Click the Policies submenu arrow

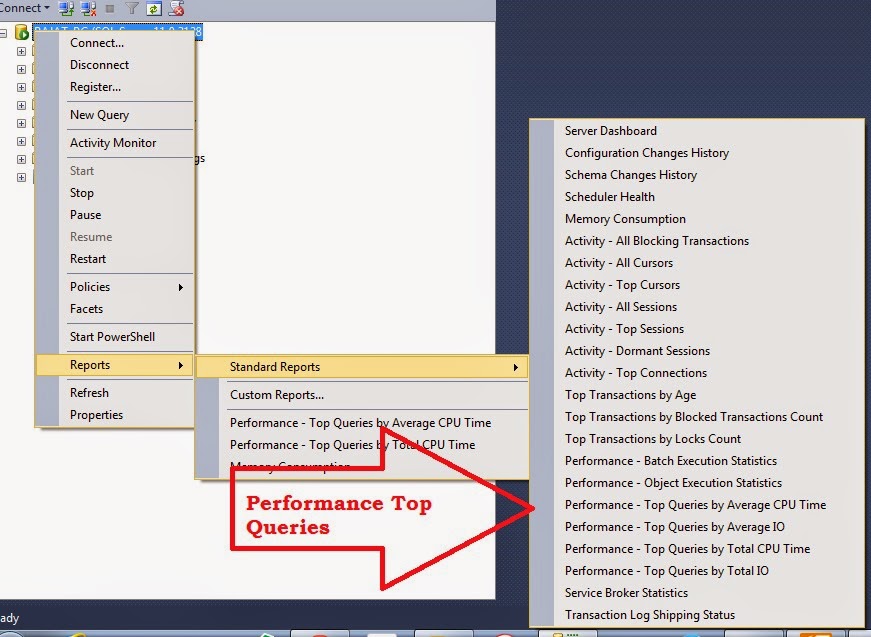(181, 287)
